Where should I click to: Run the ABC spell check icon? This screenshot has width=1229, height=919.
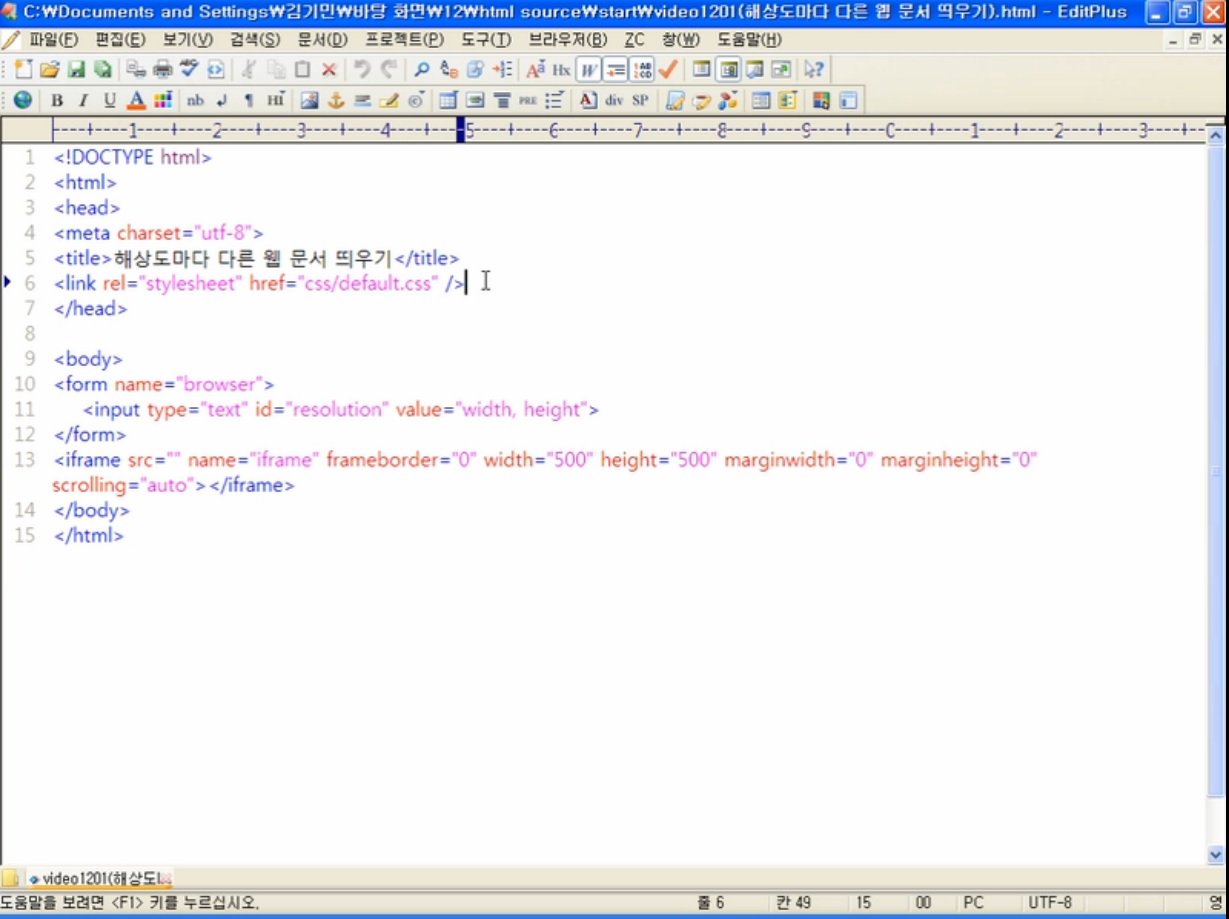[x=189, y=69]
